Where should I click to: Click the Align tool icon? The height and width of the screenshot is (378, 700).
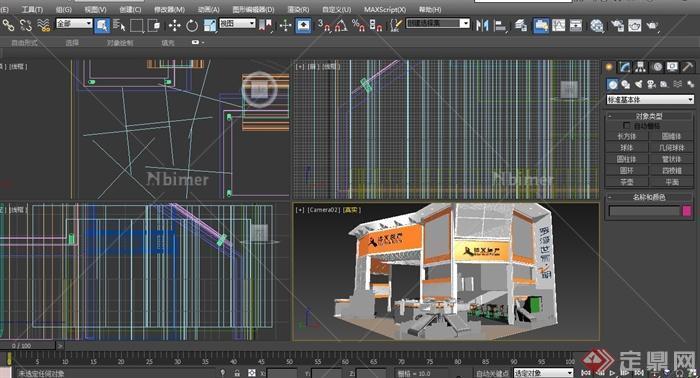(500, 25)
